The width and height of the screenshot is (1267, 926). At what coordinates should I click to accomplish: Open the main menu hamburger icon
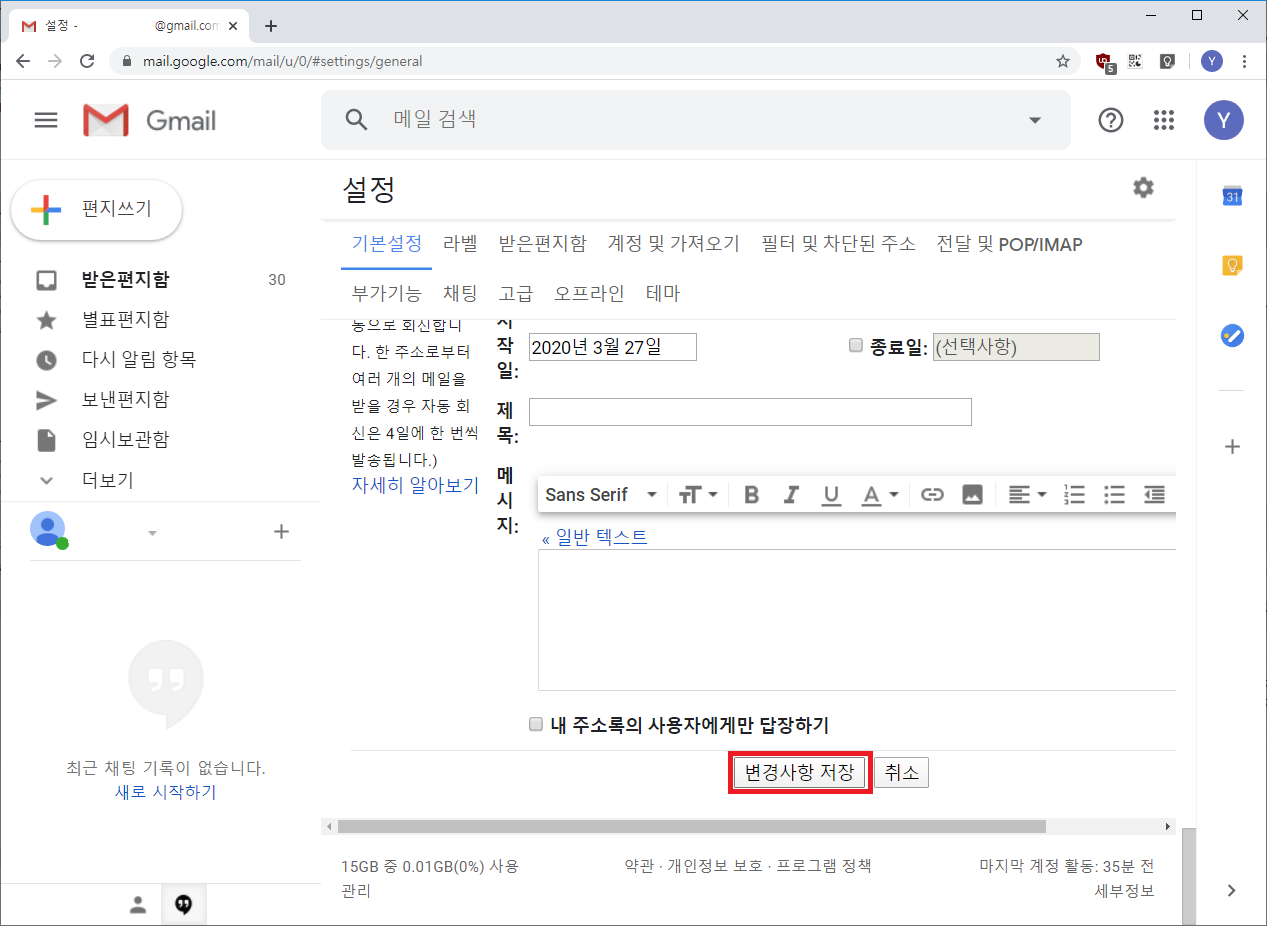coord(46,120)
